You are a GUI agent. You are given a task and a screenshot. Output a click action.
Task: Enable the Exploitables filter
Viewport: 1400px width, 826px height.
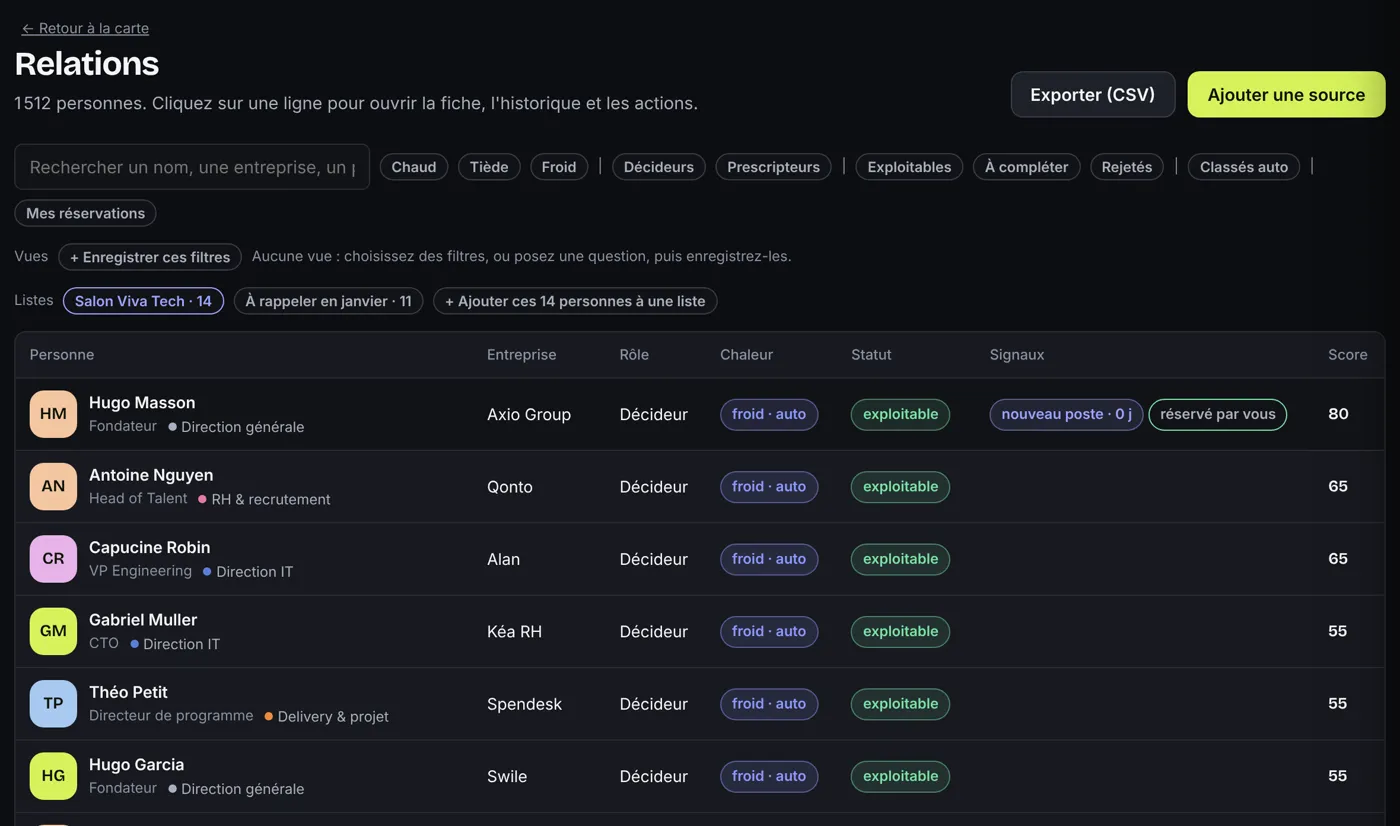point(909,167)
